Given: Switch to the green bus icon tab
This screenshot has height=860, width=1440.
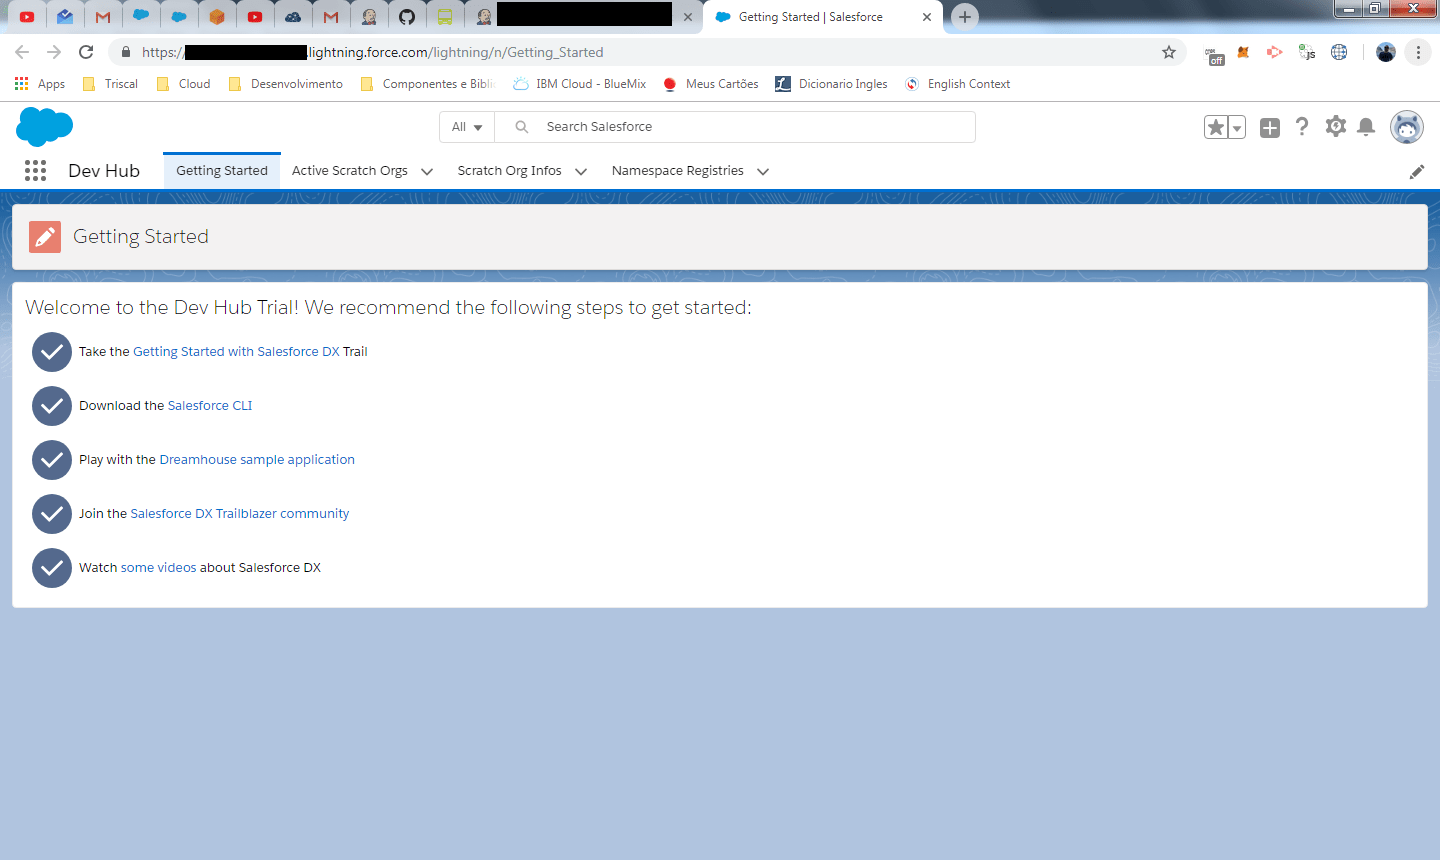Looking at the screenshot, I should click(x=445, y=16).
